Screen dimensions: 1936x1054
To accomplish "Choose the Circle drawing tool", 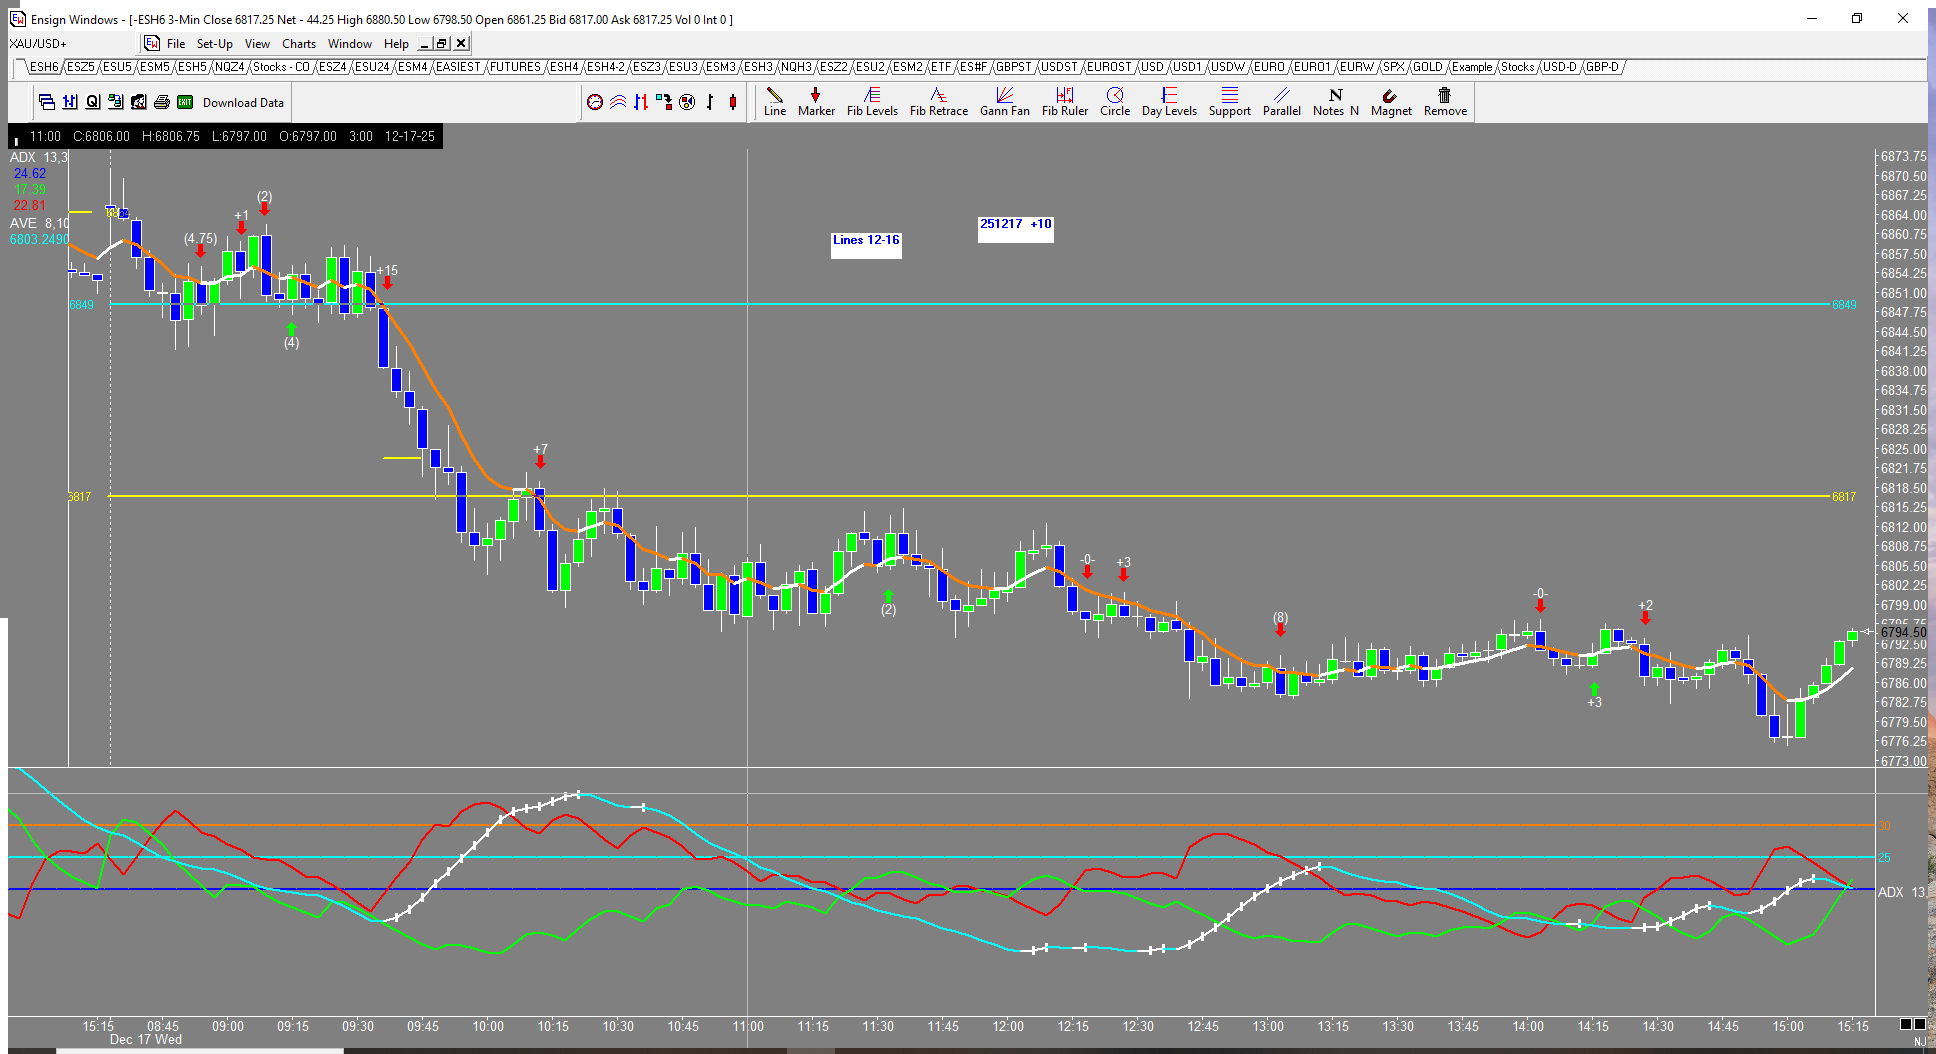I will tap(1114, 101).
